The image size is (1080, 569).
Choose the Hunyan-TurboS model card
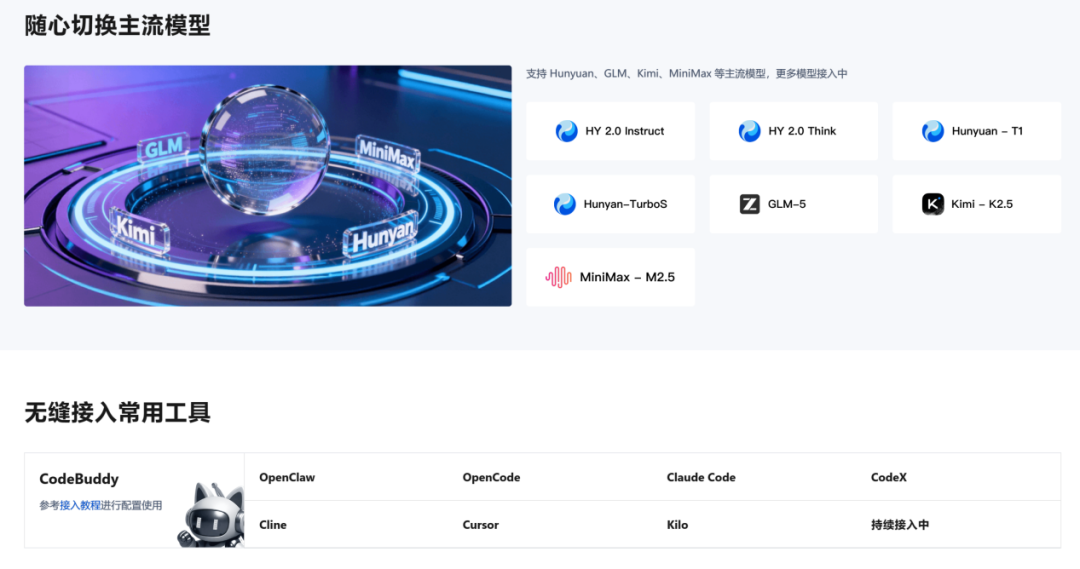coord(610,204)
